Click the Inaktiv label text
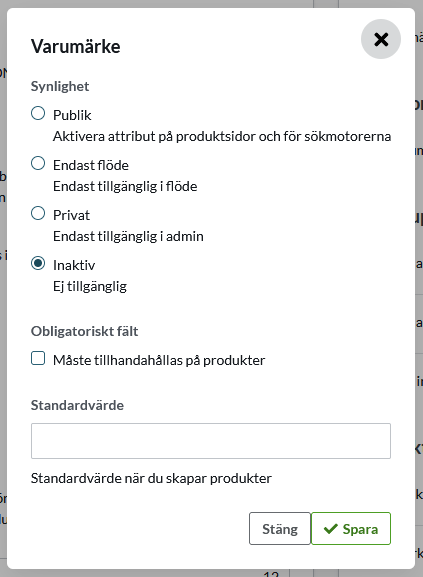Viewport: 423px width, 577px height. click(x=74, y=265)
